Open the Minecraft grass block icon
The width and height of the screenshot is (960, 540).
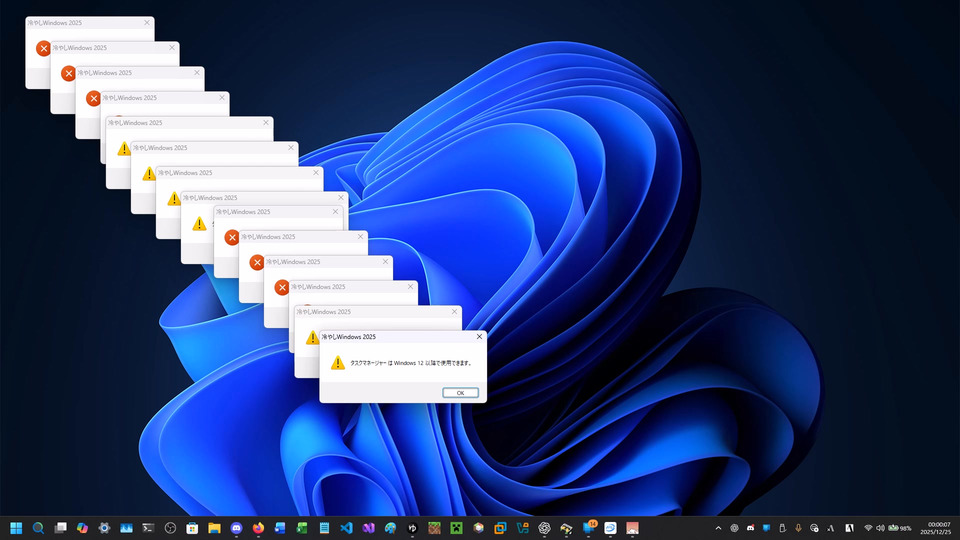coord(435,528)
